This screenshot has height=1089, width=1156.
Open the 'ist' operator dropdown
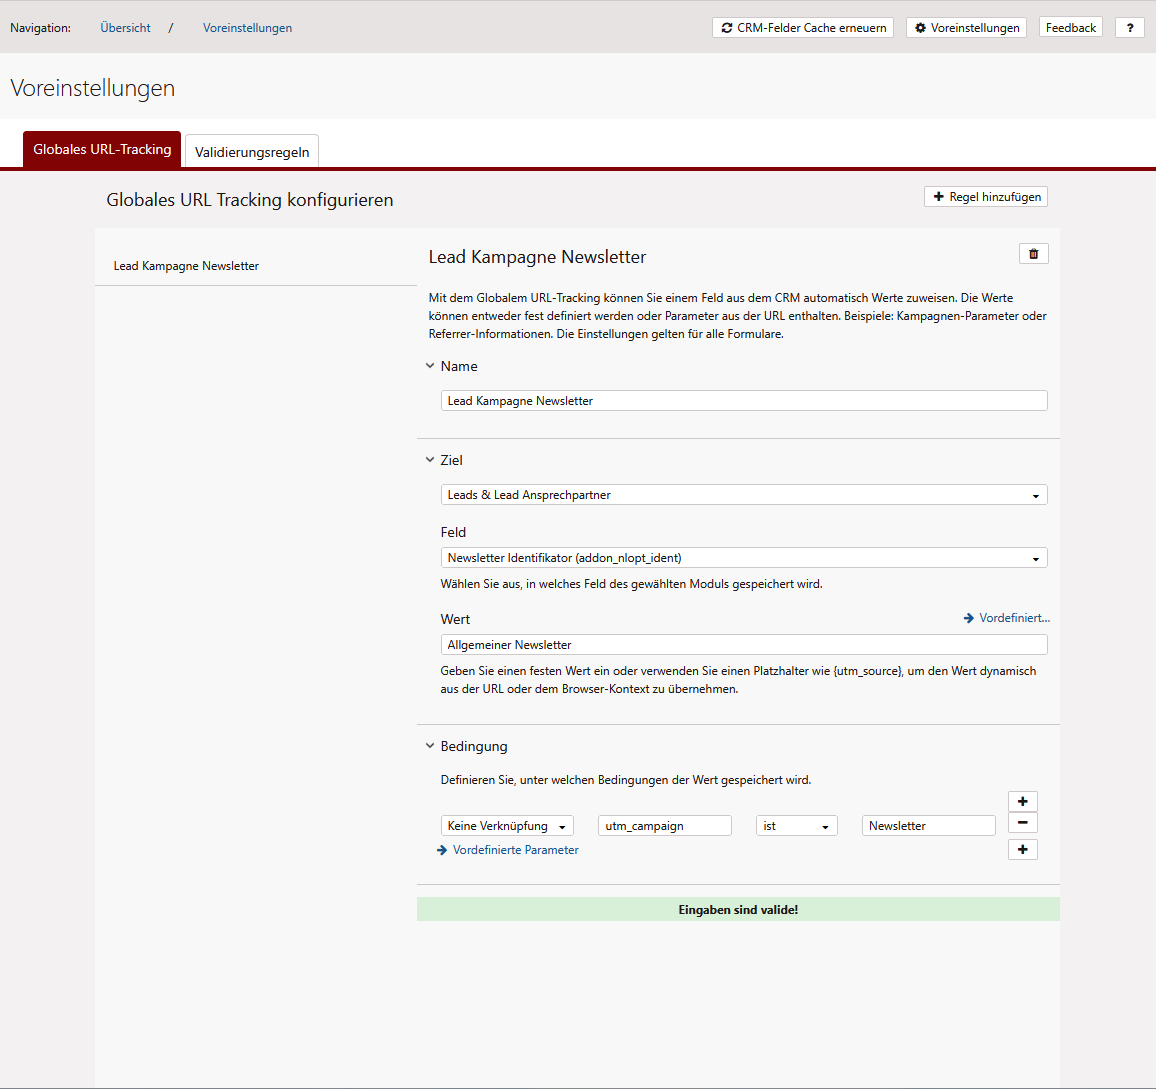pyautogui.click(x=796, y=826)
